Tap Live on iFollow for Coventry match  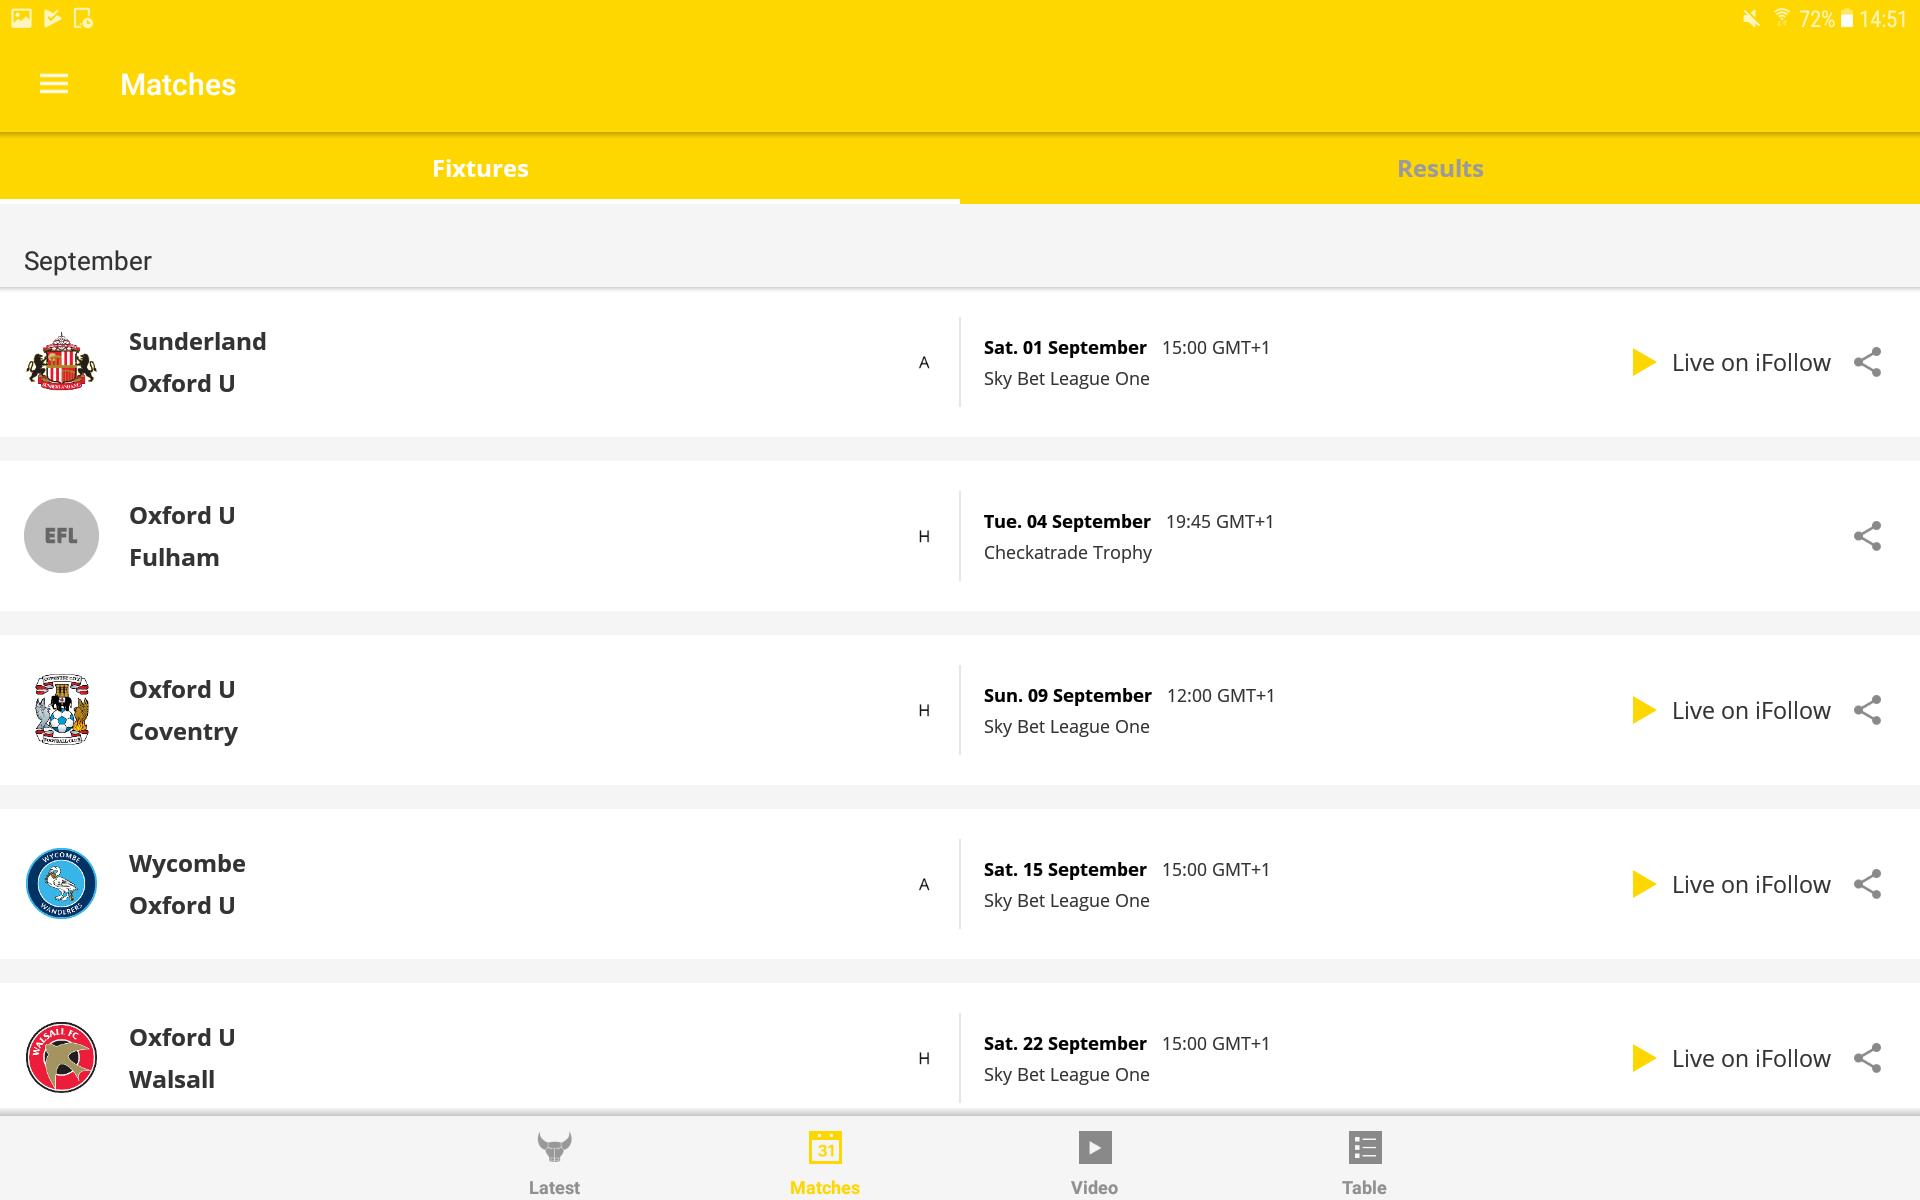[1731, 710]
